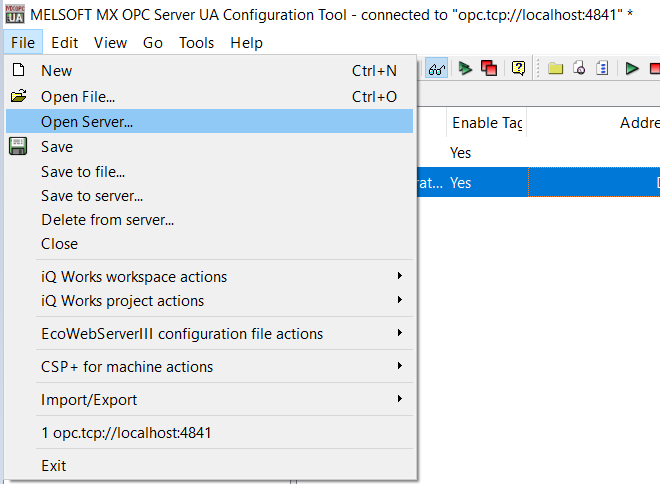This screenshot has height=484, width=660.
Task: Choose Save to file... entry
Action: 210,172
